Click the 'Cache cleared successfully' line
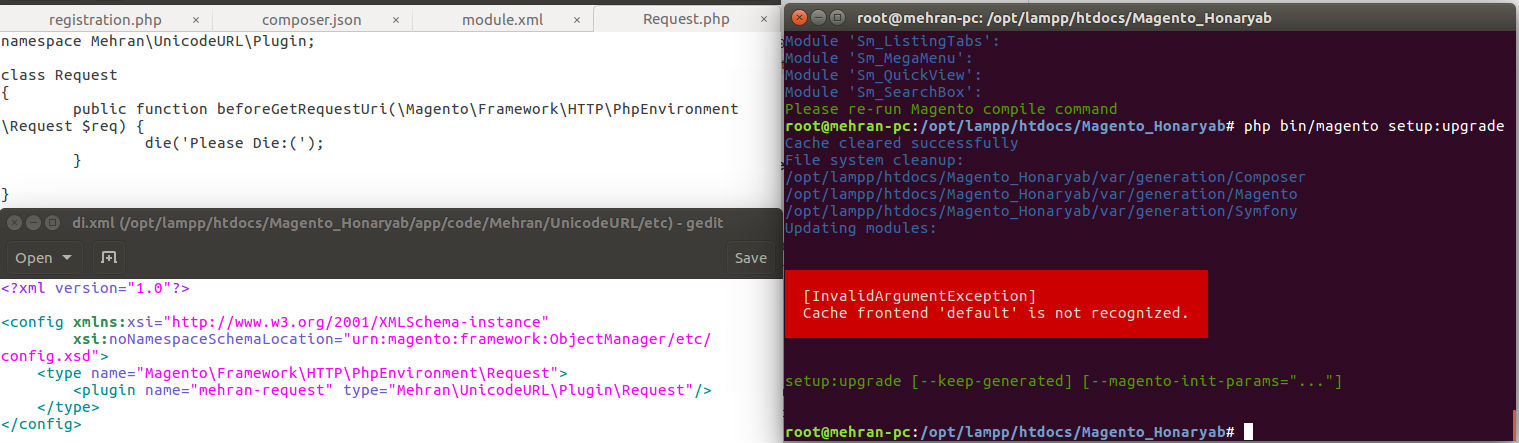Viewport: 1519px width, 443px height. coord(901,143)
